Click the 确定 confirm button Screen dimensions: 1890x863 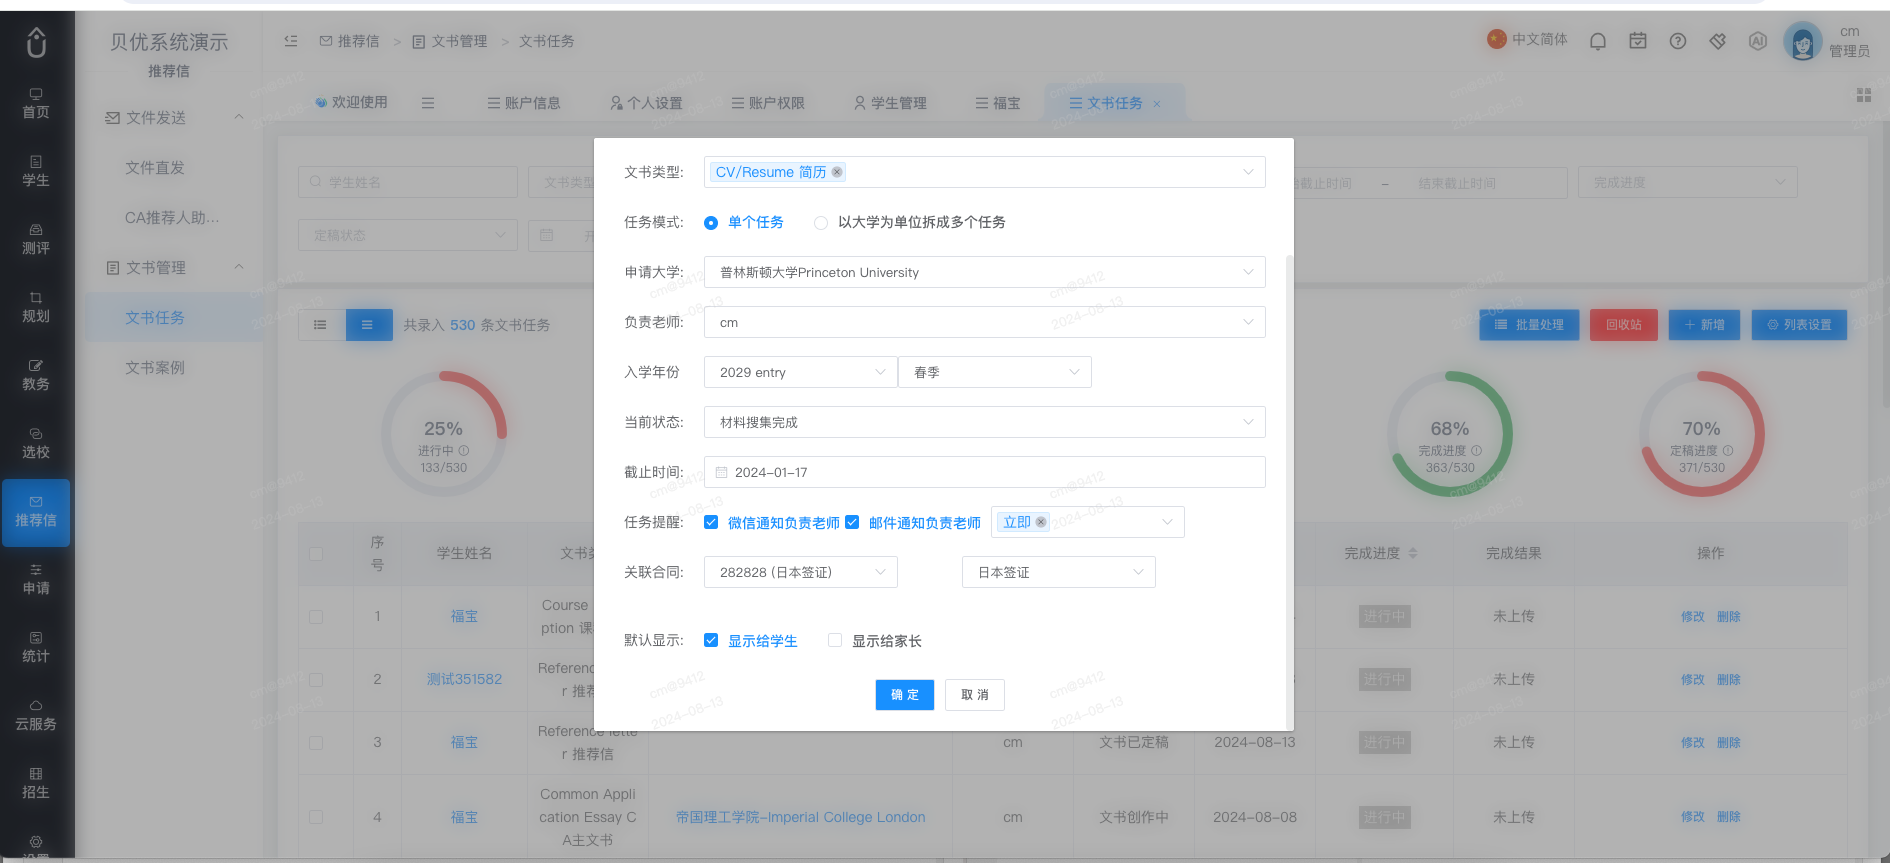pyautogui.click(x=905, y=695)
